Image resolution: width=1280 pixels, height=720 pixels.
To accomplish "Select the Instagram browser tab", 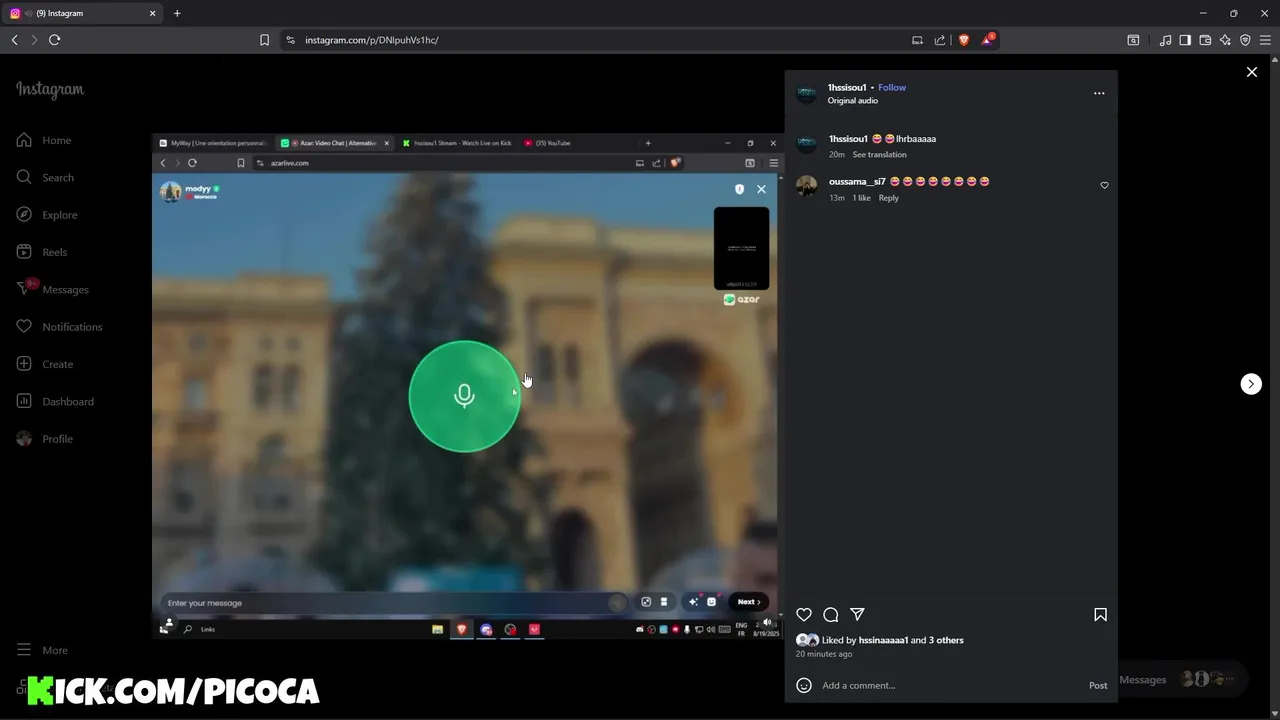I will pyautogui.click(x=84, y=13).
